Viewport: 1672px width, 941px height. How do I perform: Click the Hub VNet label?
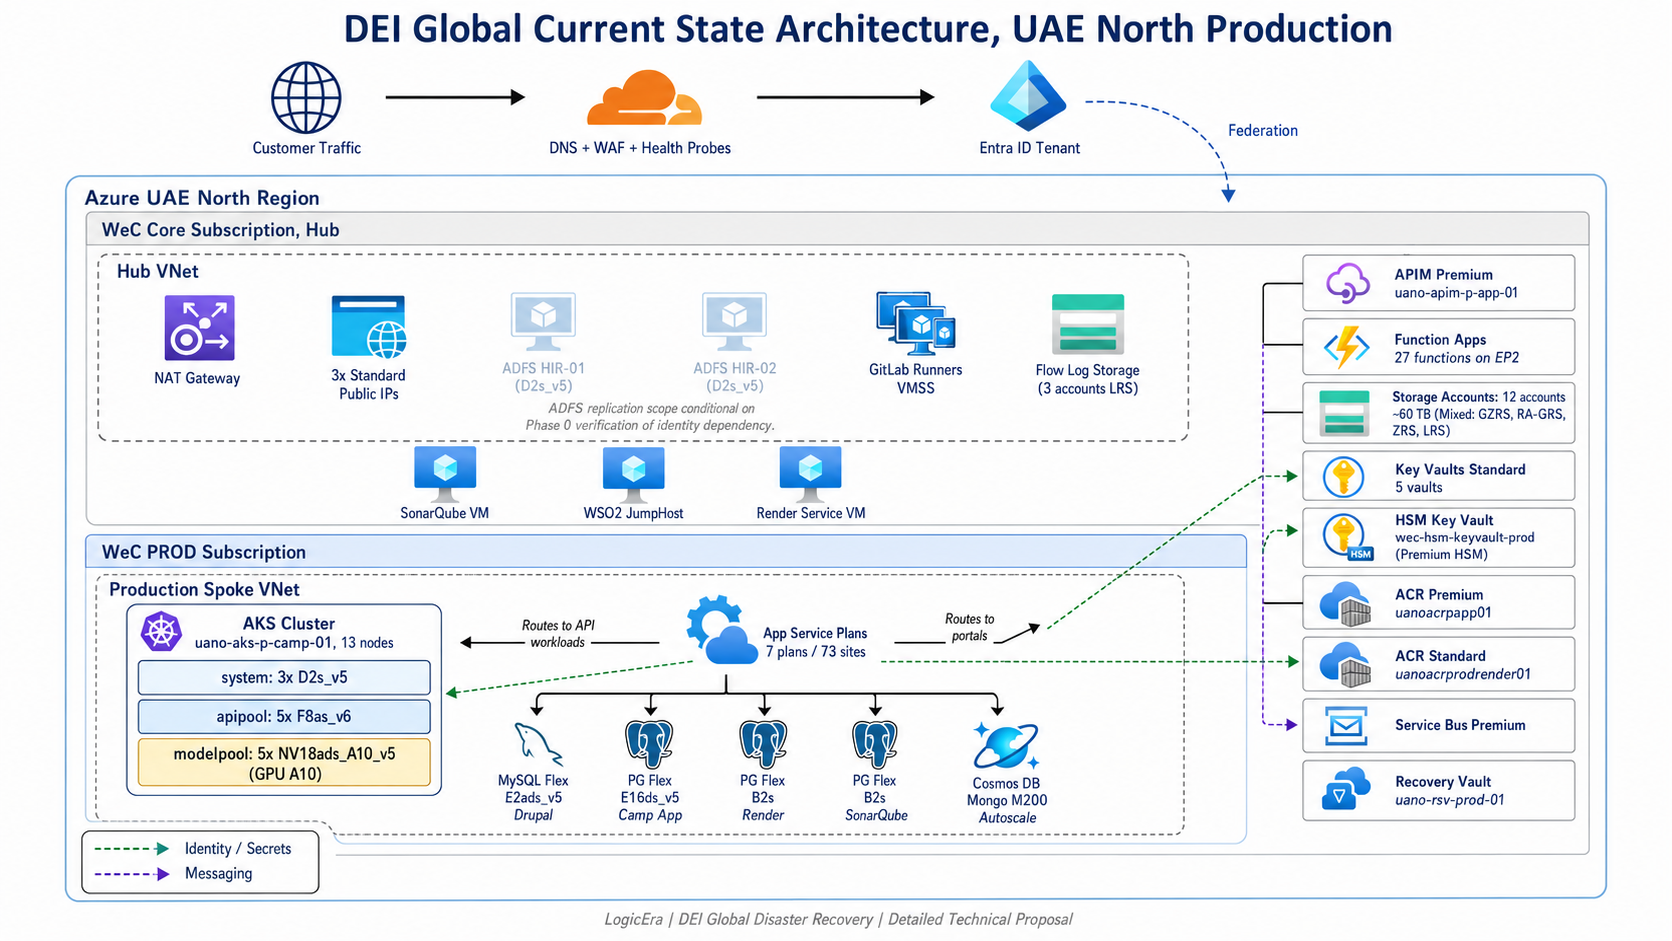(x=157, y=271)
